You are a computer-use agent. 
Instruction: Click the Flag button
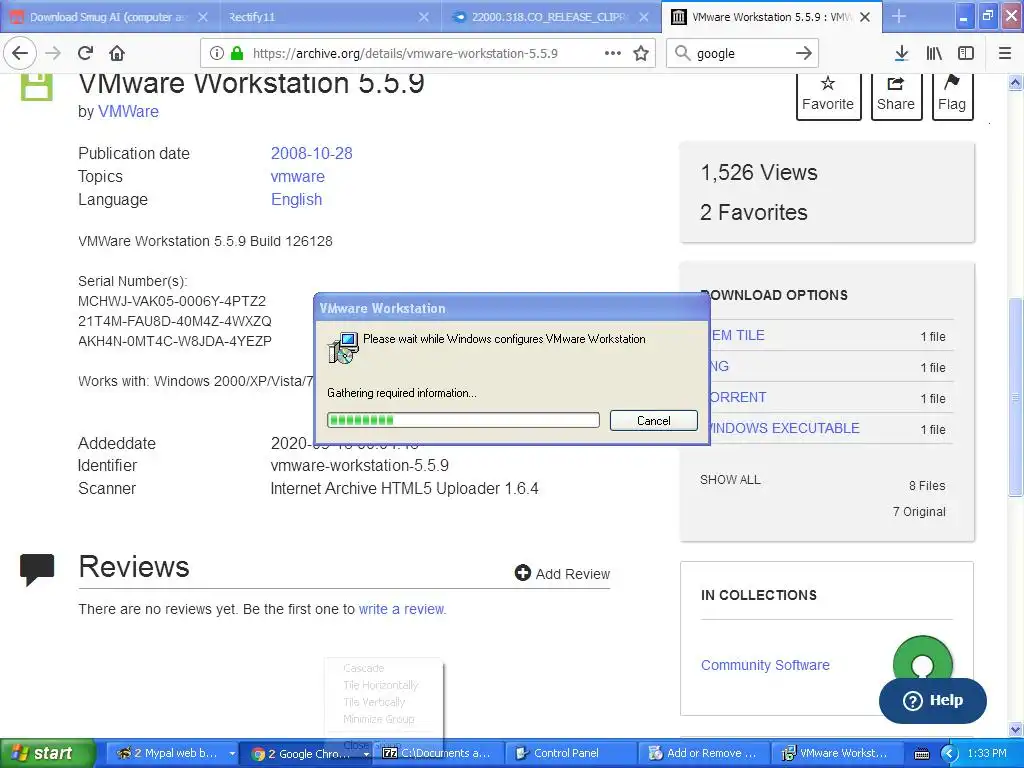[x=952, y=95]
